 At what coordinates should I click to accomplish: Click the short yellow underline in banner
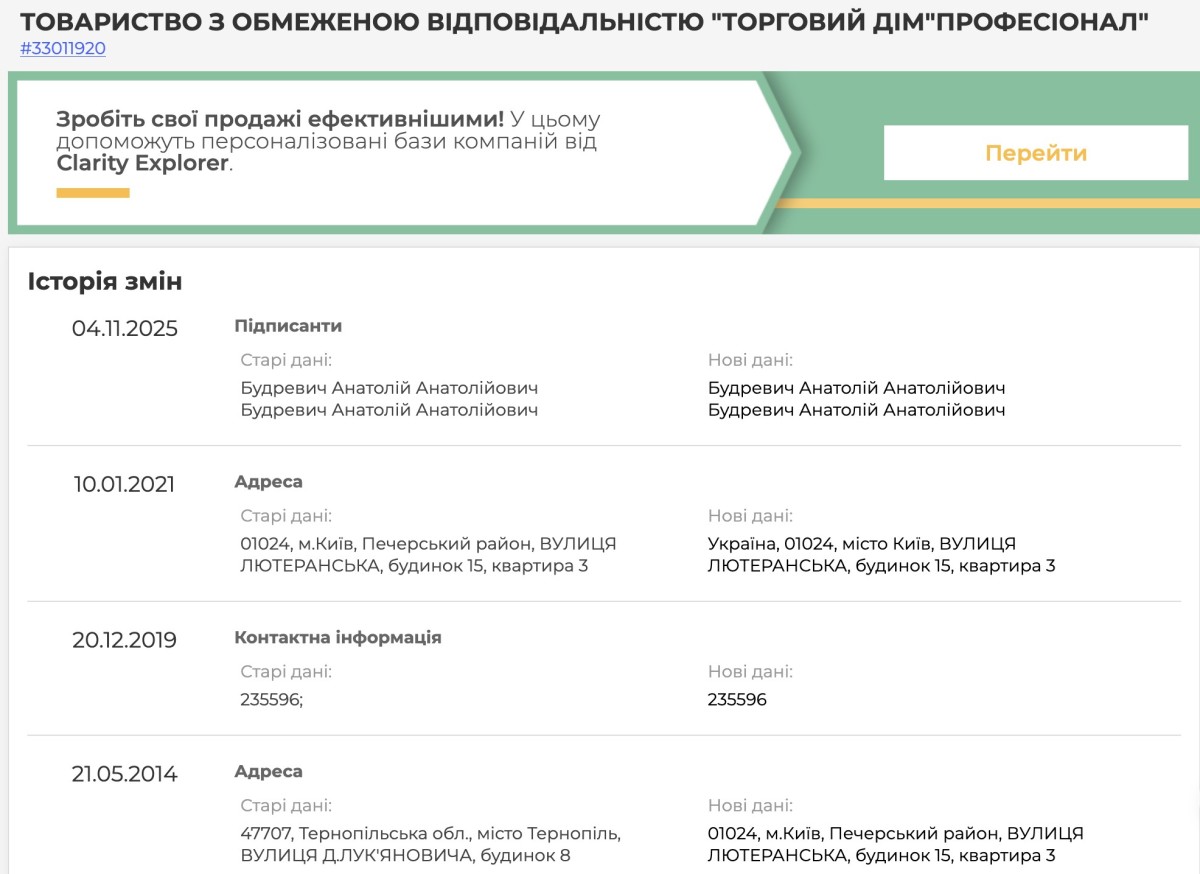(x=93, y=193)
